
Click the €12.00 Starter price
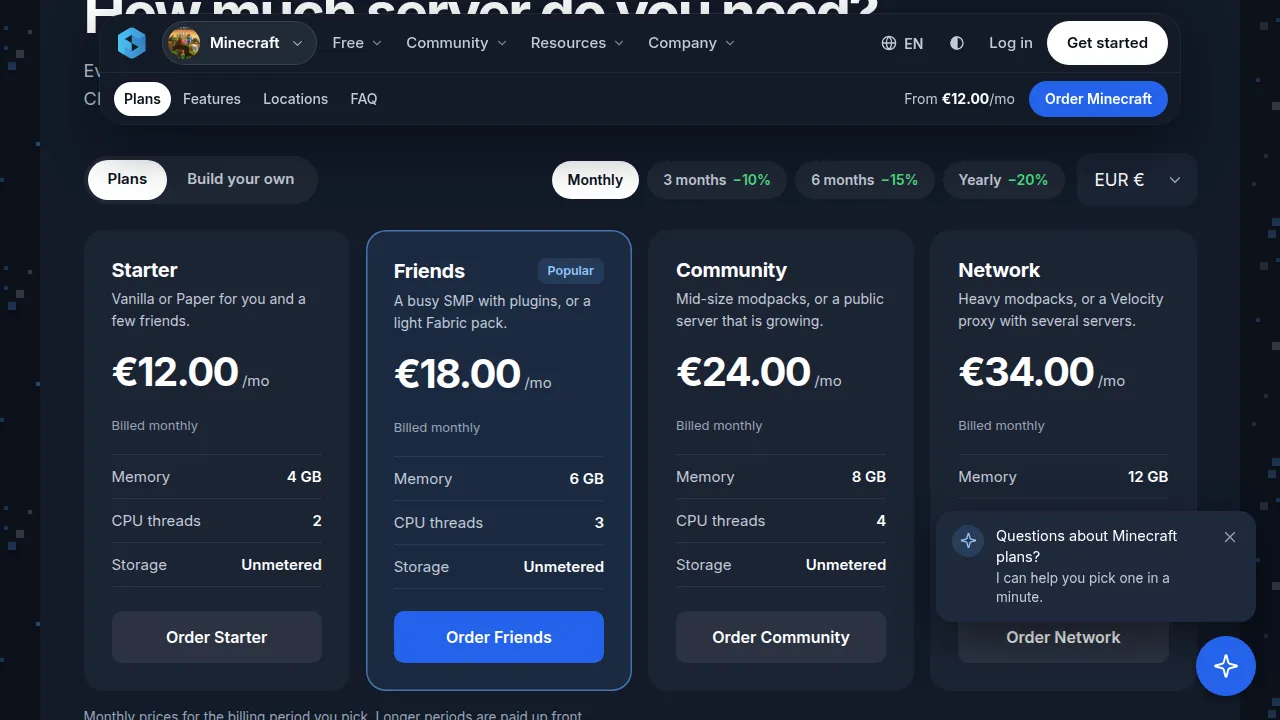pyautogui.click(x=175, y=372)
